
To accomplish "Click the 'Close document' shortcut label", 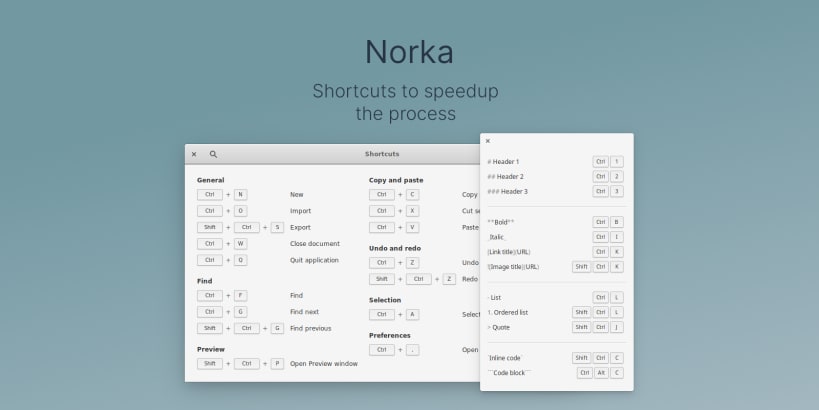I will pyautogui.click(x=315, y=244).
